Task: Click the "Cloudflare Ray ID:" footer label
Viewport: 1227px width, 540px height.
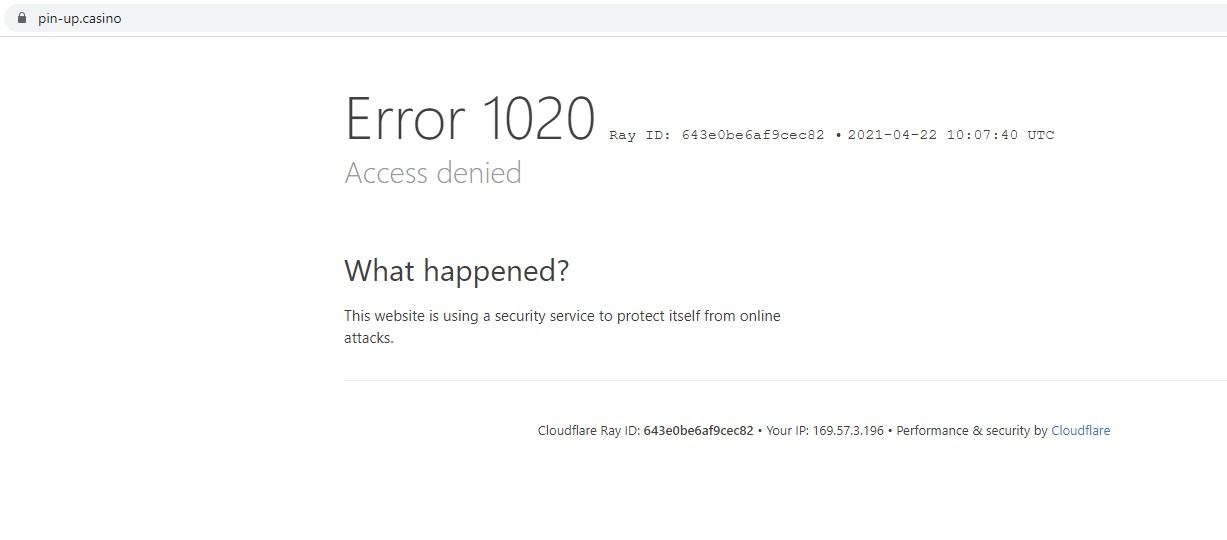Action: coord(589,431)
